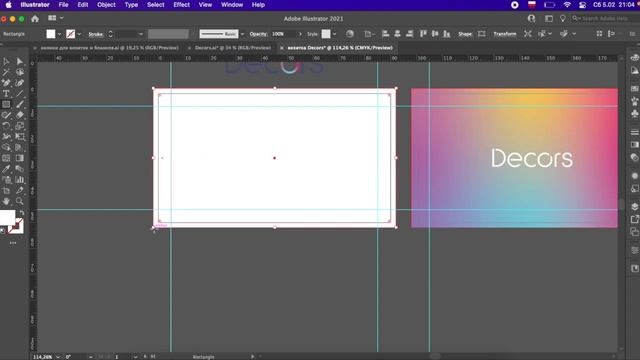Select the Gradient tool
640x360 pixels.
pos(19,158)
